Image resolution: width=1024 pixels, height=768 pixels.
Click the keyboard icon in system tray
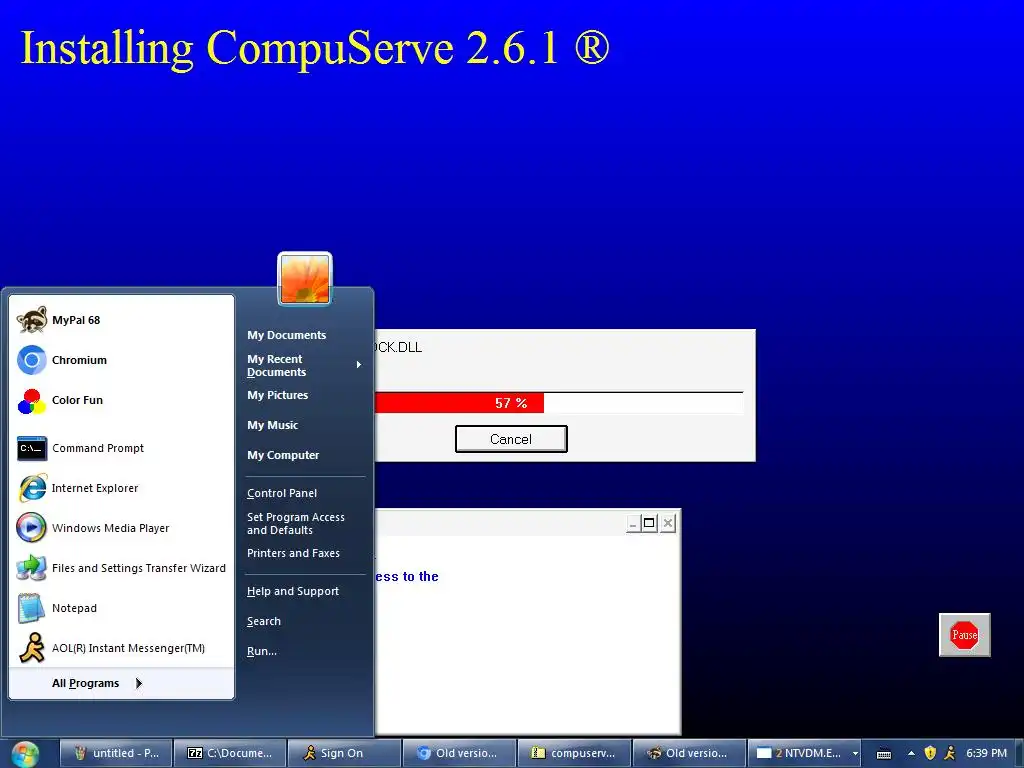click(x=884, y=754)
